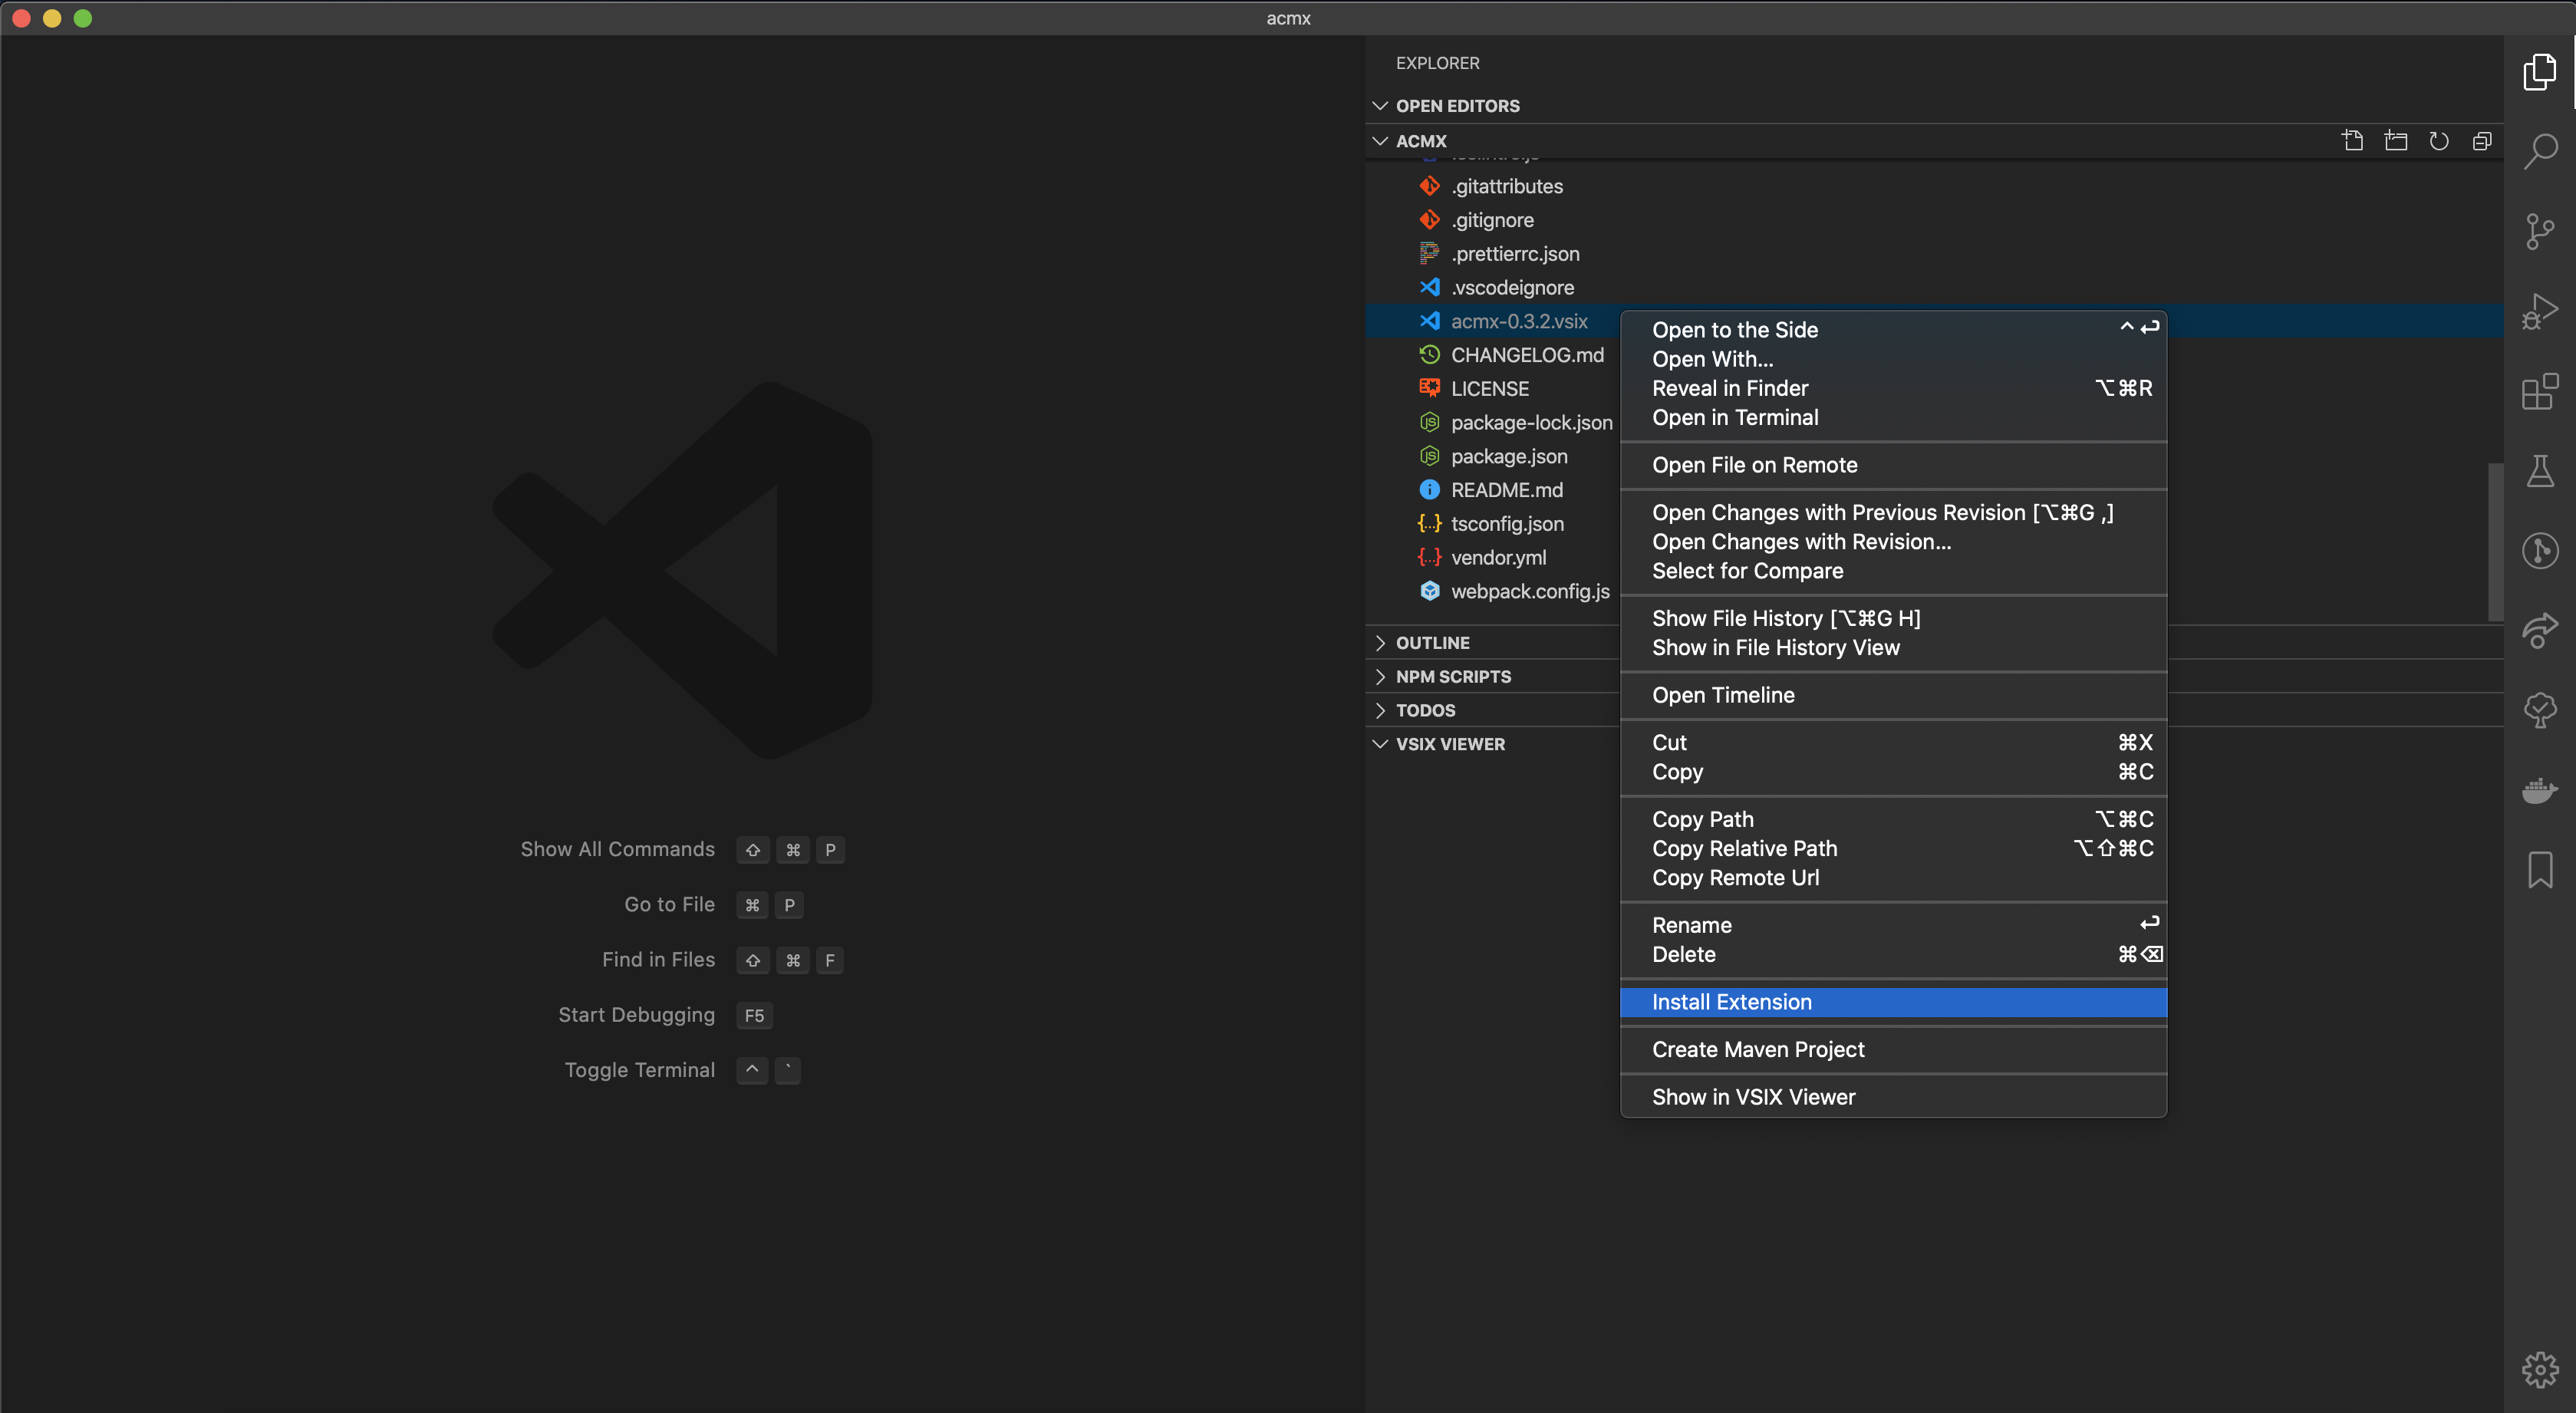Image resolution: width=2576 pixels, height=1413 pixels.
Task: Expand the OUTLINE section
Action: pos(1492,643)
